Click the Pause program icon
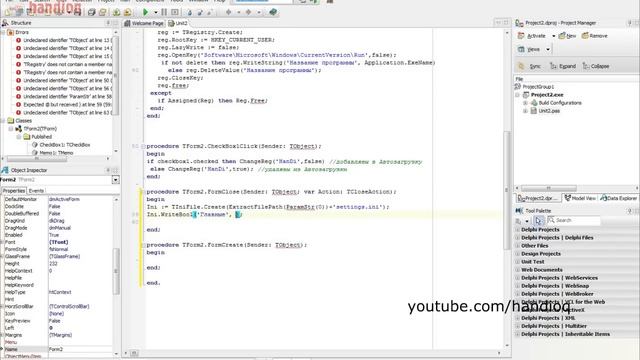 pos(164,12)
